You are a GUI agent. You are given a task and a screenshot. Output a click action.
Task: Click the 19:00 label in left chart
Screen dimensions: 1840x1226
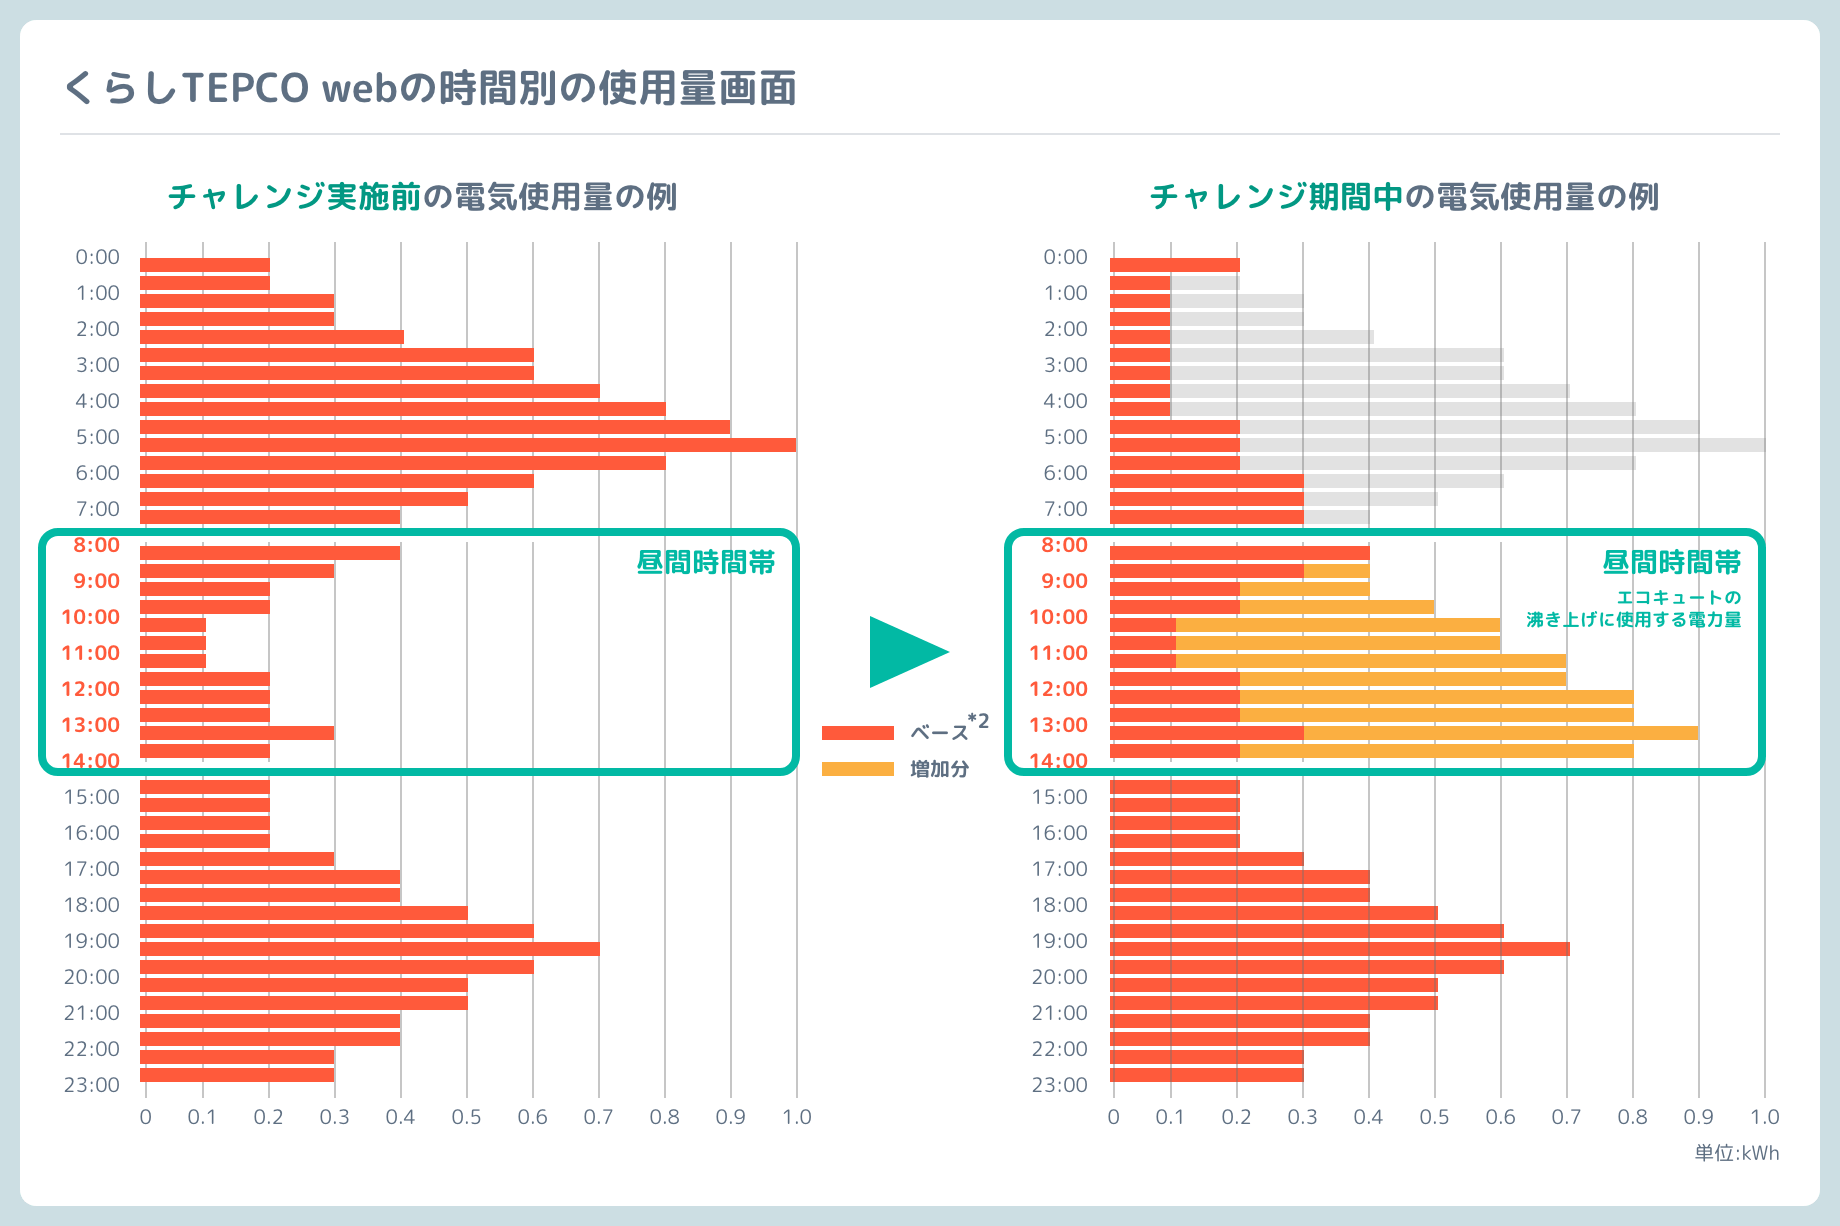coord(91,941)
